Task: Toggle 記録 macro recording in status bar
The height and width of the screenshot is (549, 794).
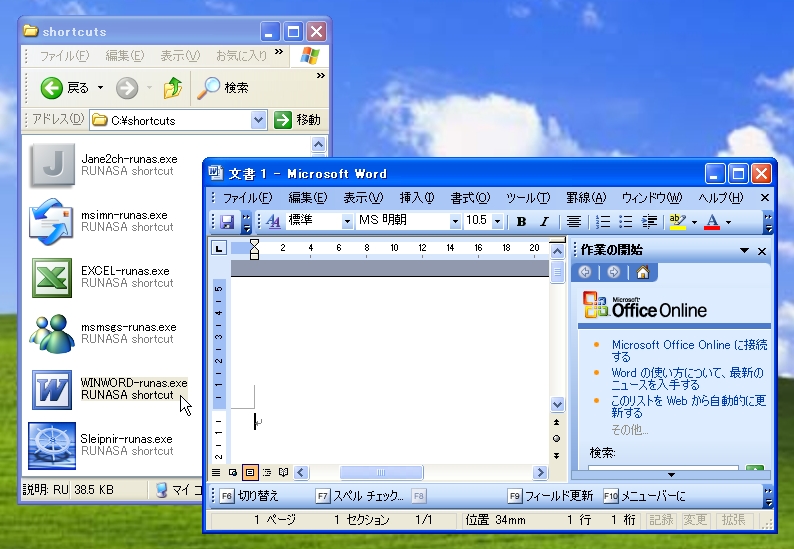Action: (661, 520)
